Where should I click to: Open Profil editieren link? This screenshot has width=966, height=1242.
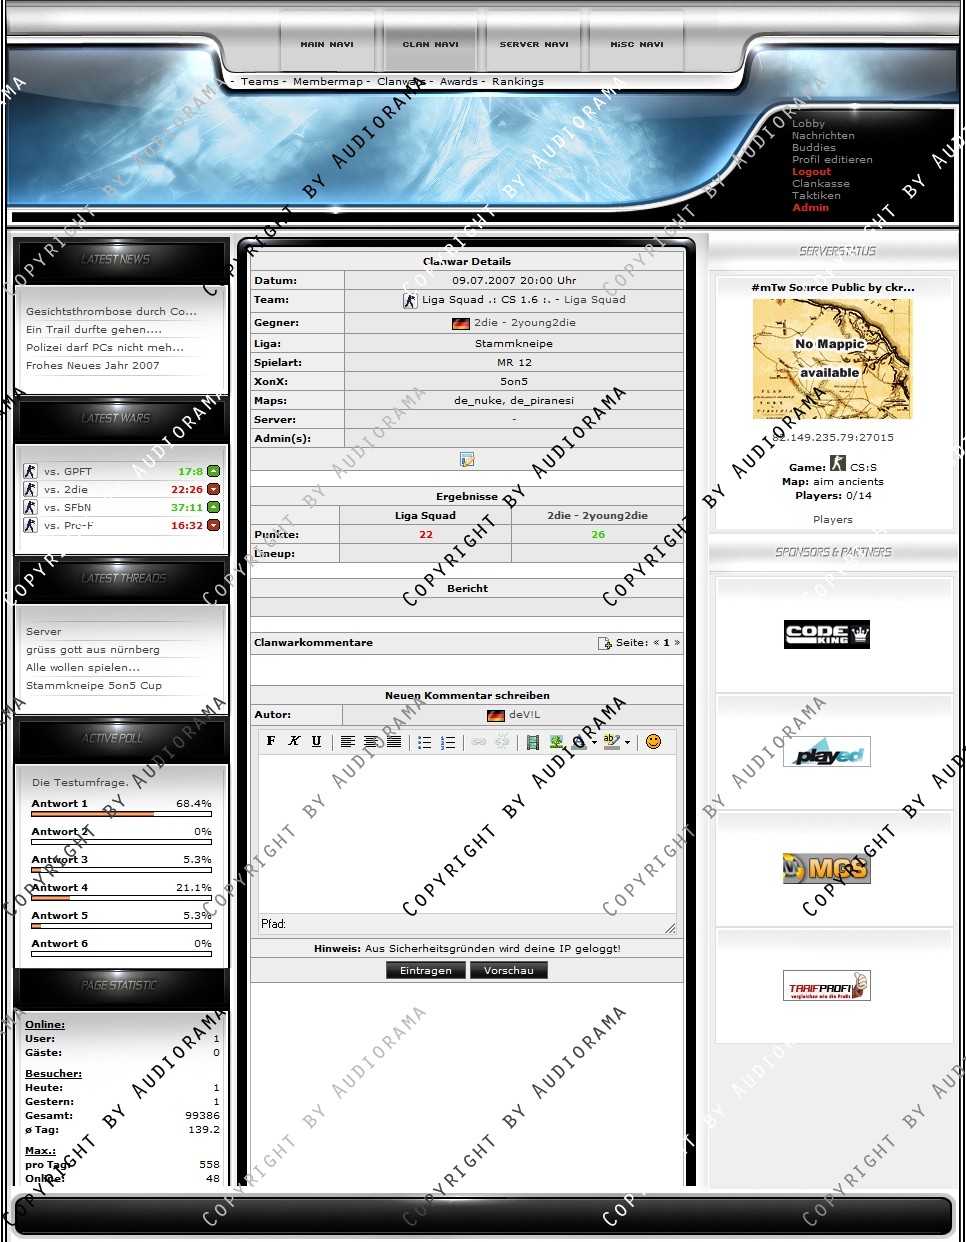point(832,160)
